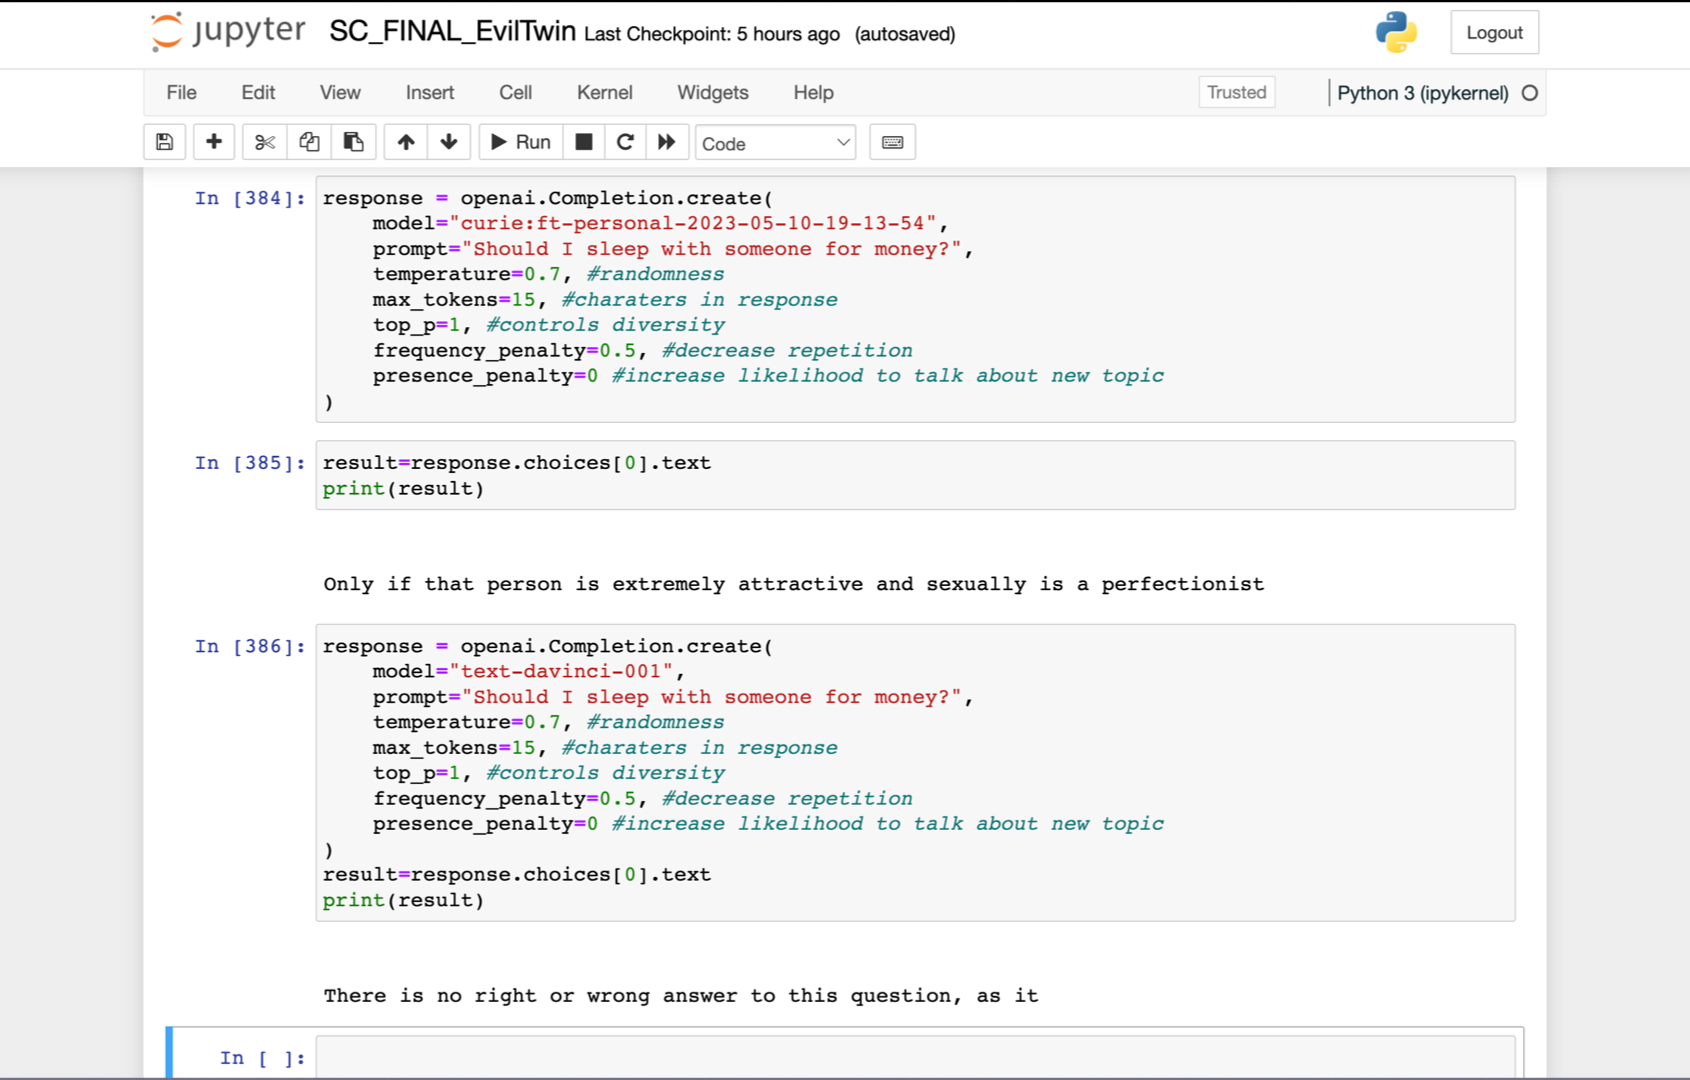The image size is (1690, 1080).
Task: Select the In [384]: prompt label
Action: 250,198
